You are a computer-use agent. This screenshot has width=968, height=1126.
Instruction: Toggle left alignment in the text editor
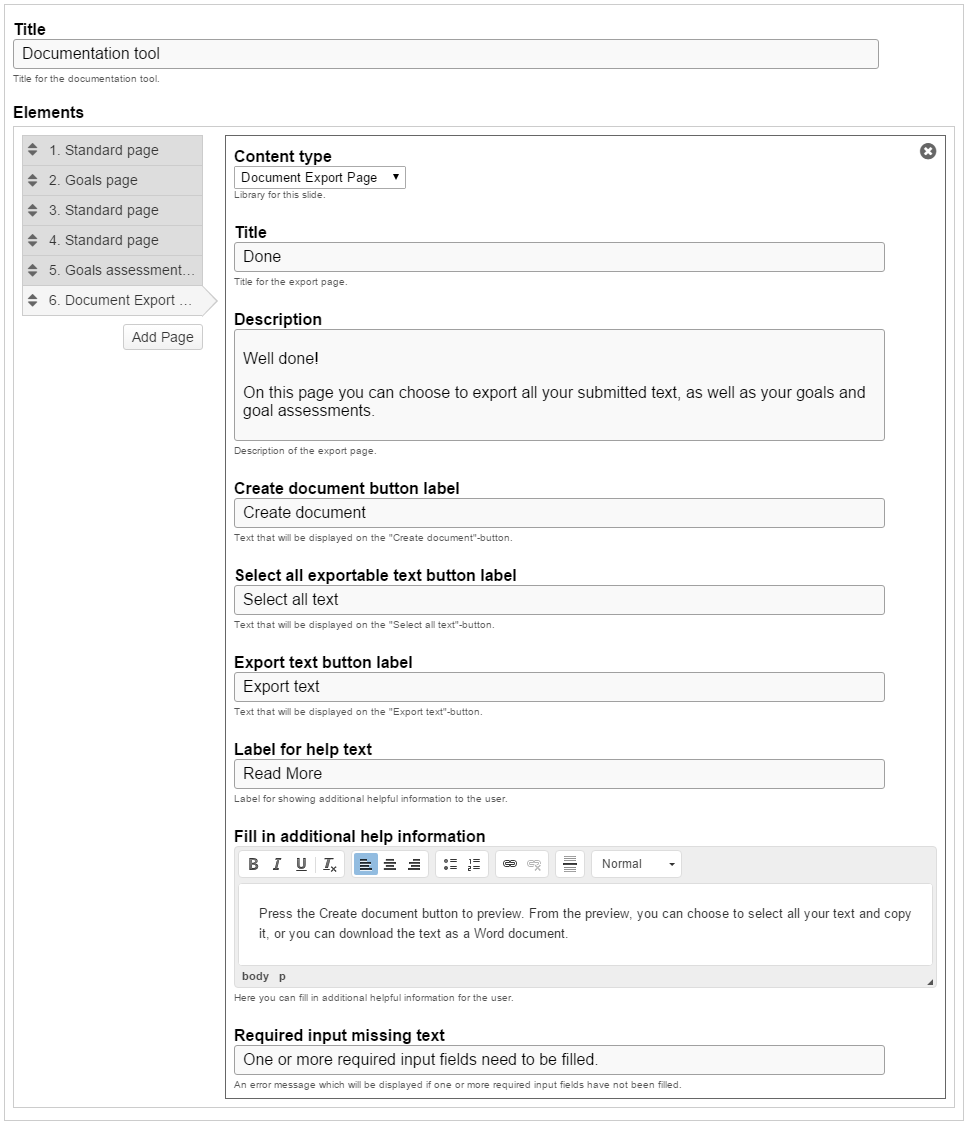(366, 864)
